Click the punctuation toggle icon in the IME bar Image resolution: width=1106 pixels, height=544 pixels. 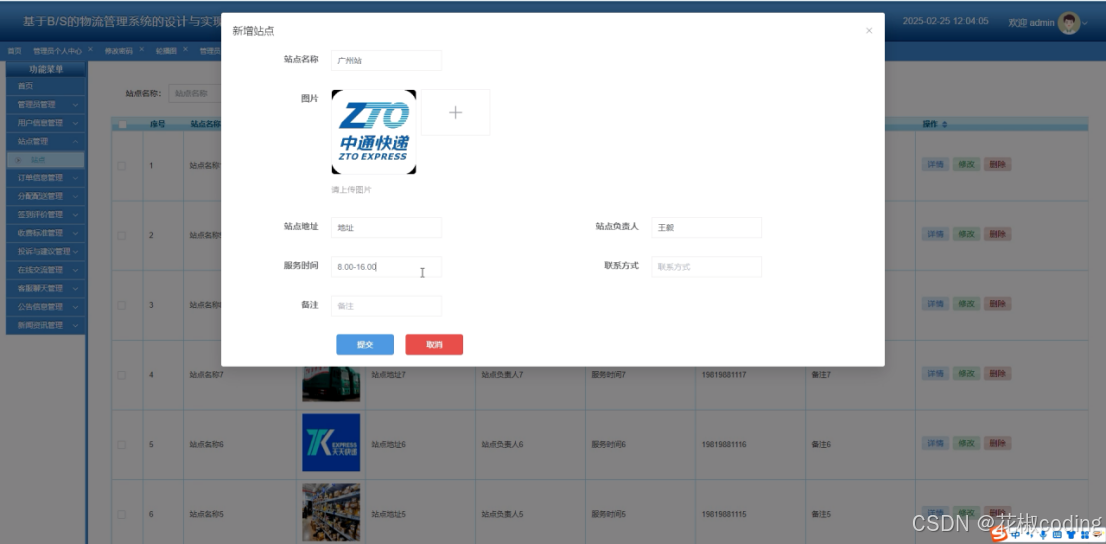pyautogui.click(x=1030, y=535)
